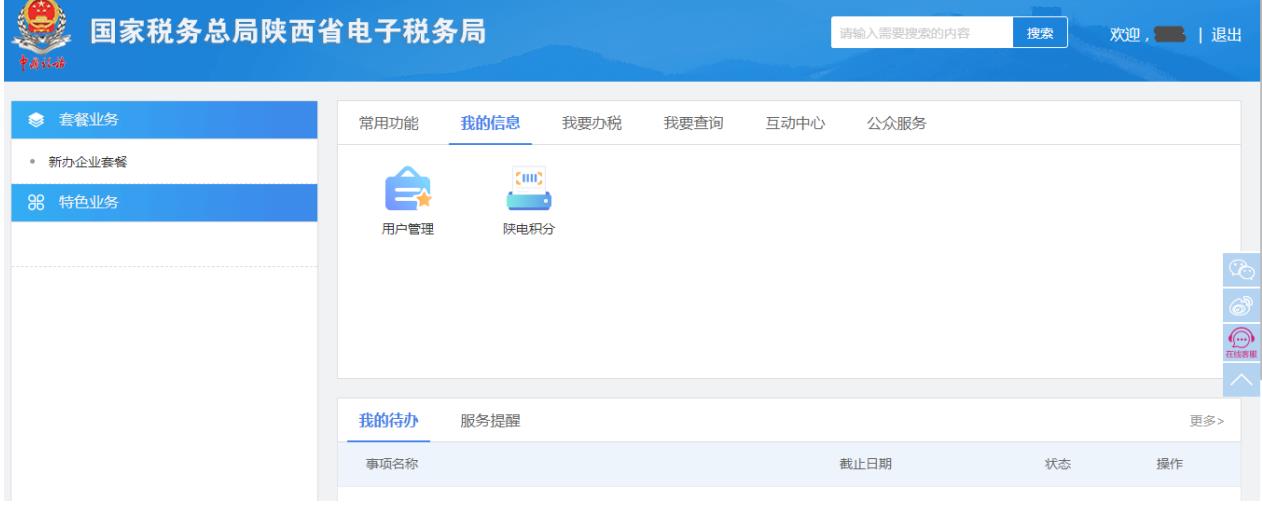1262x518 pixels.
Task: Switch to the 服务提醒 tab
Action: point(490,421)
